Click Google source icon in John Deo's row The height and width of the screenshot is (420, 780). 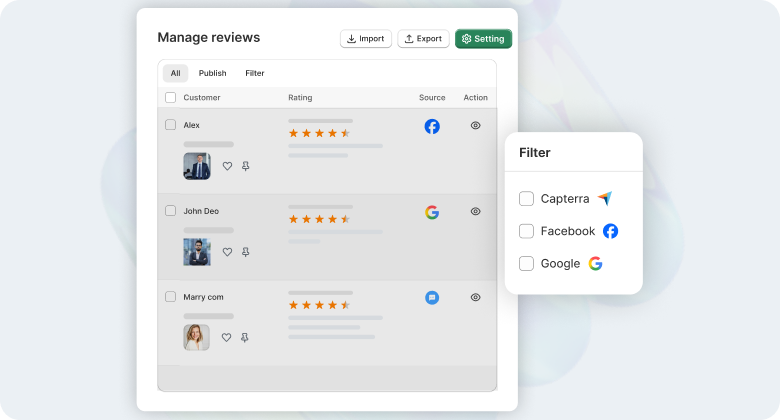click(x=432, y=212)
